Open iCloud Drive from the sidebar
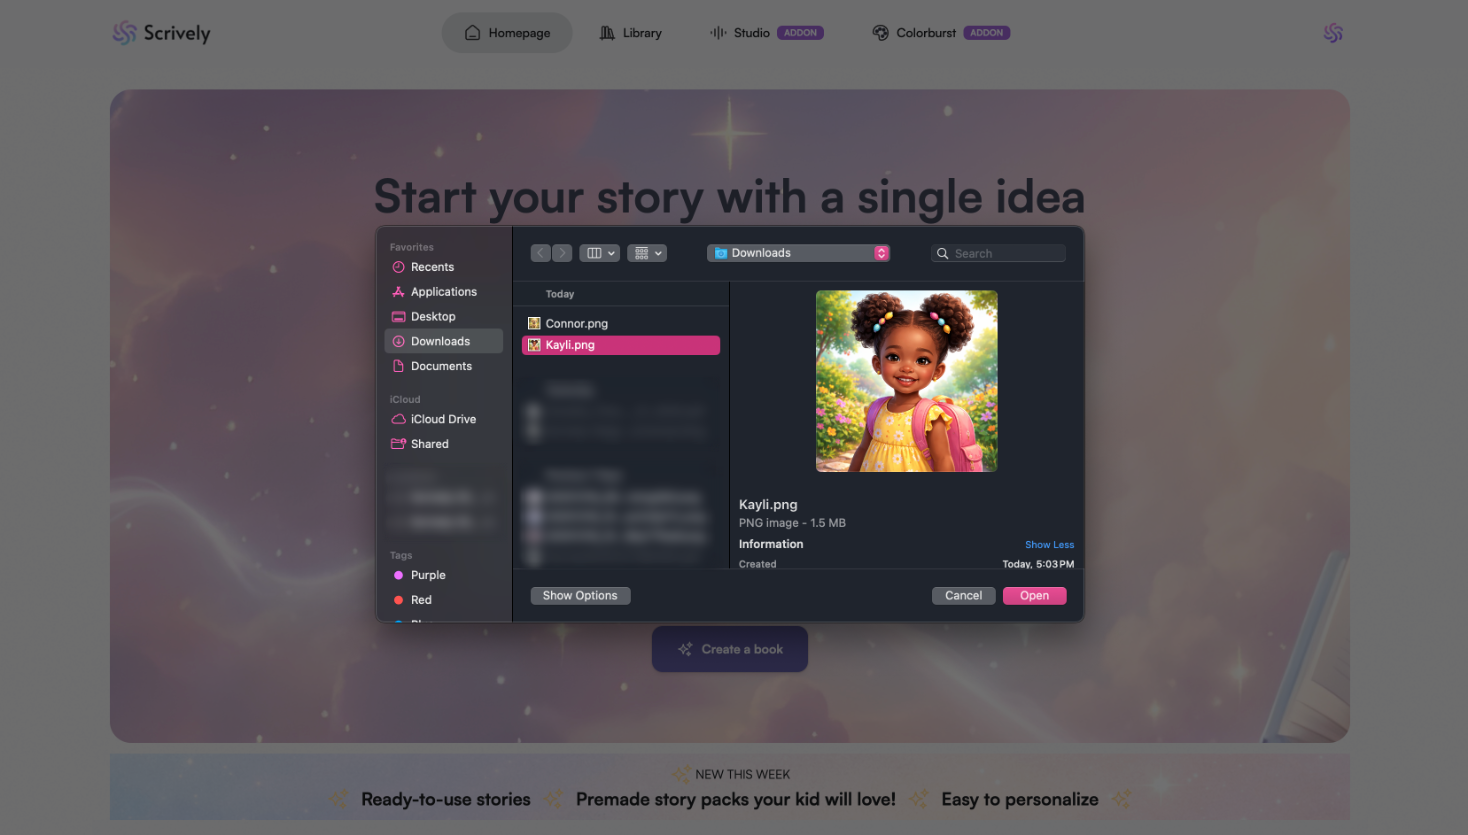Image resolution: width=1468 pixels, height=835 pixels. [x=443, y=419]
